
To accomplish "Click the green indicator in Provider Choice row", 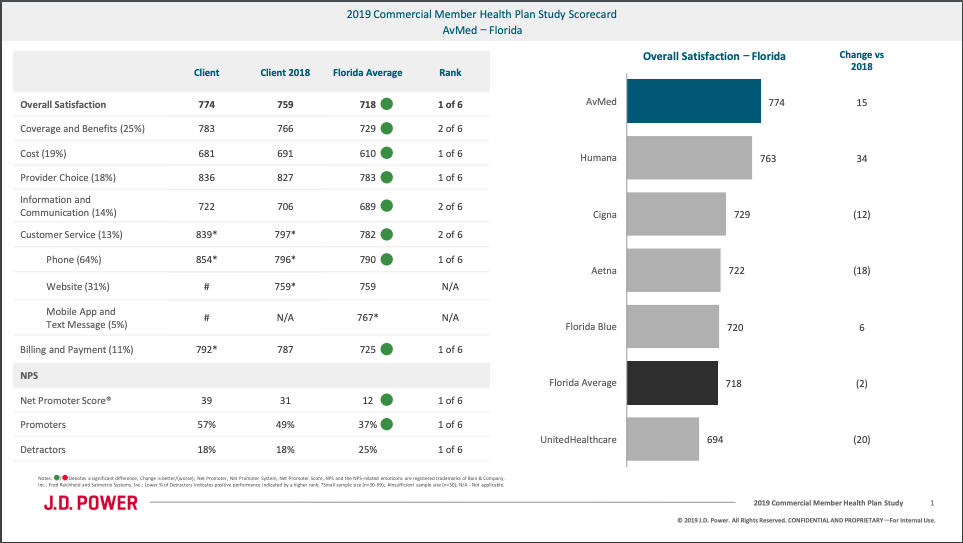I will [x=386, y=178].
